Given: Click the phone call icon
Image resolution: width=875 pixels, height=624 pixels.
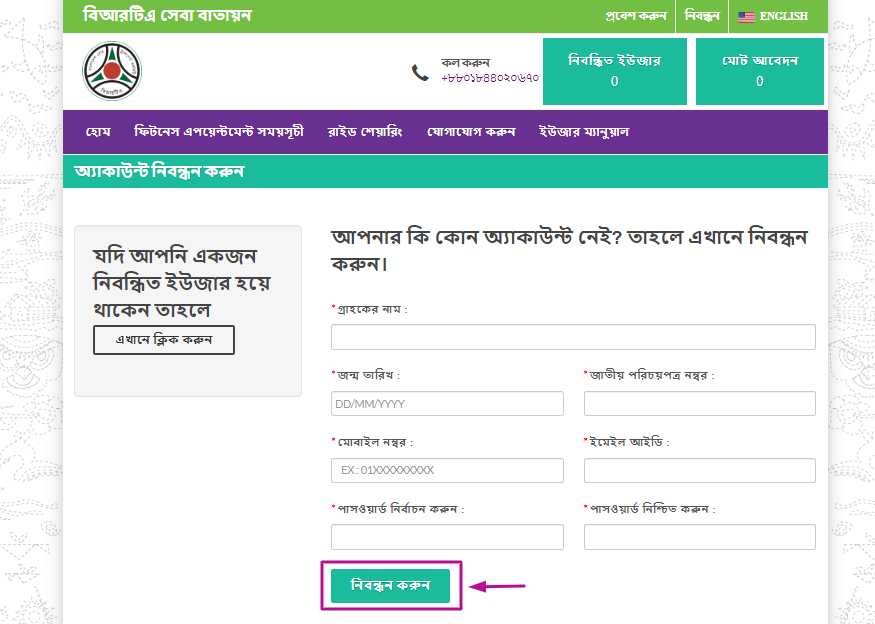Looking at the screenshot, I should pos(420,72).
